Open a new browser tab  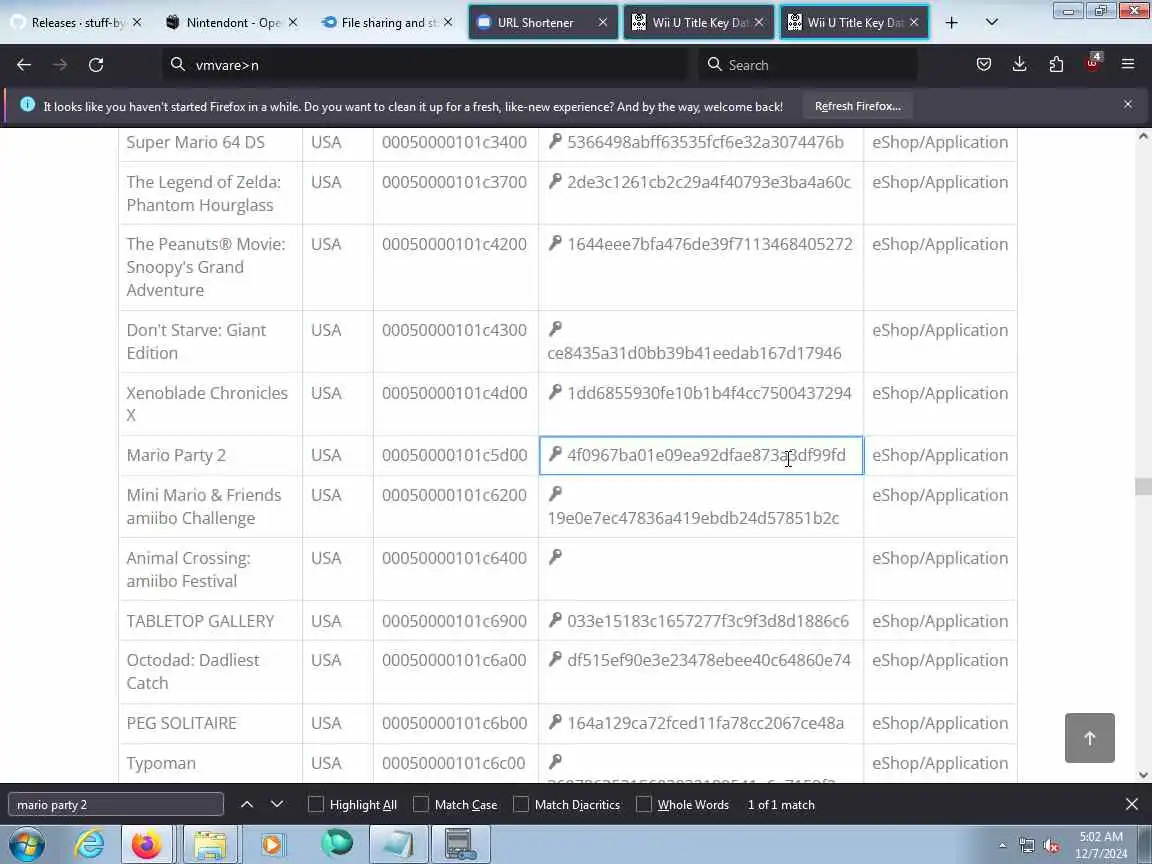tap(951, 23)
